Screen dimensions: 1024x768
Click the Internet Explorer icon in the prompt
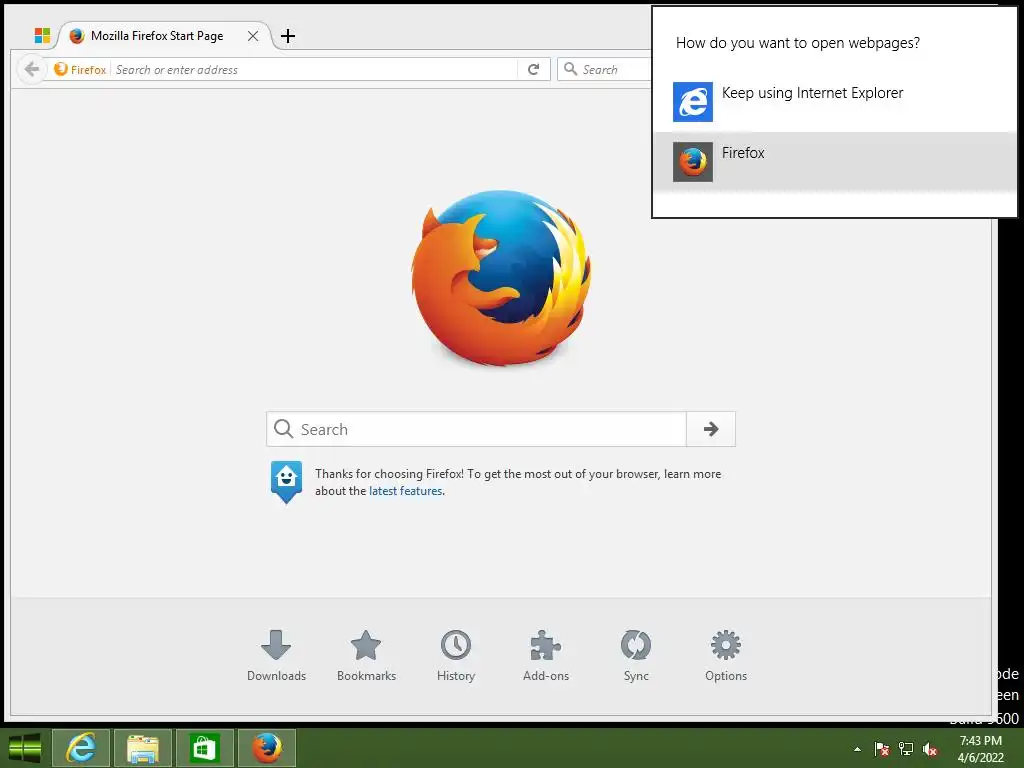pos(693,102)
